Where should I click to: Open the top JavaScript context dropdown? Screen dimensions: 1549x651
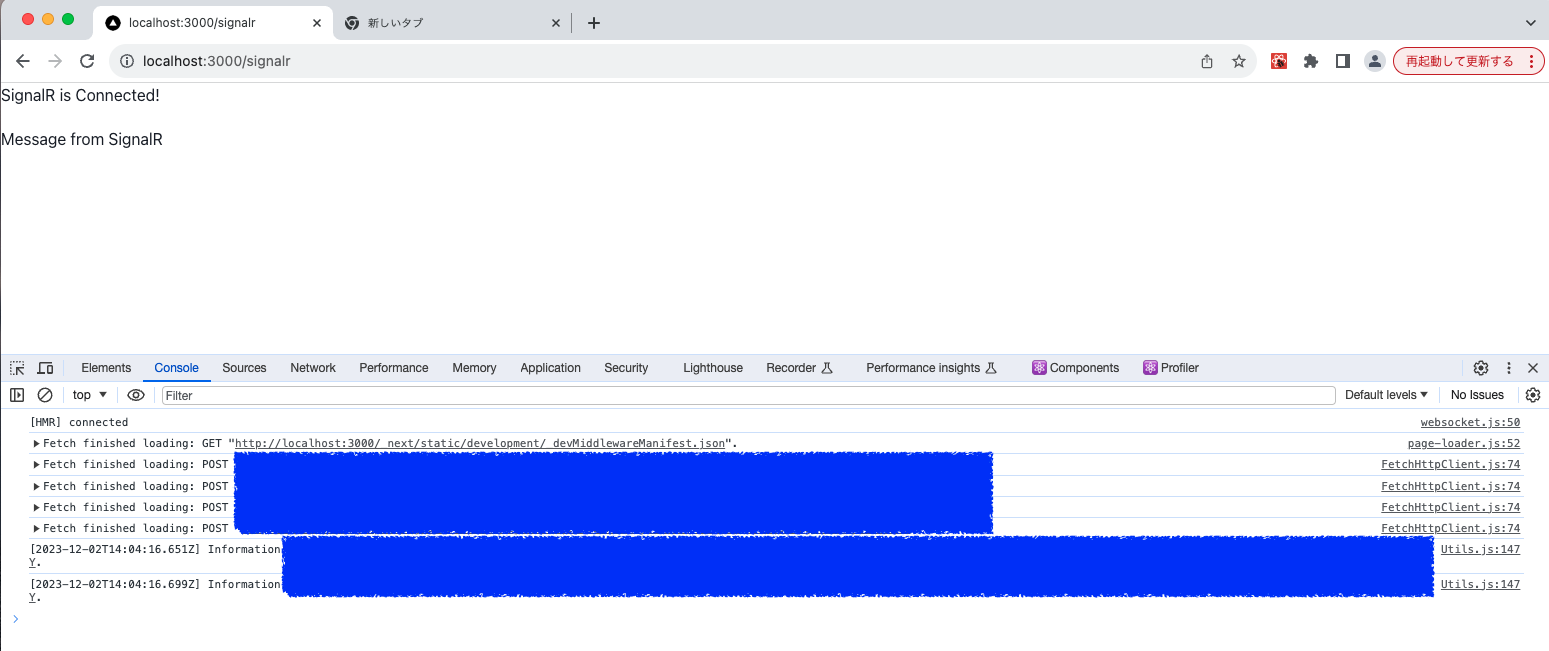(90, 395)
